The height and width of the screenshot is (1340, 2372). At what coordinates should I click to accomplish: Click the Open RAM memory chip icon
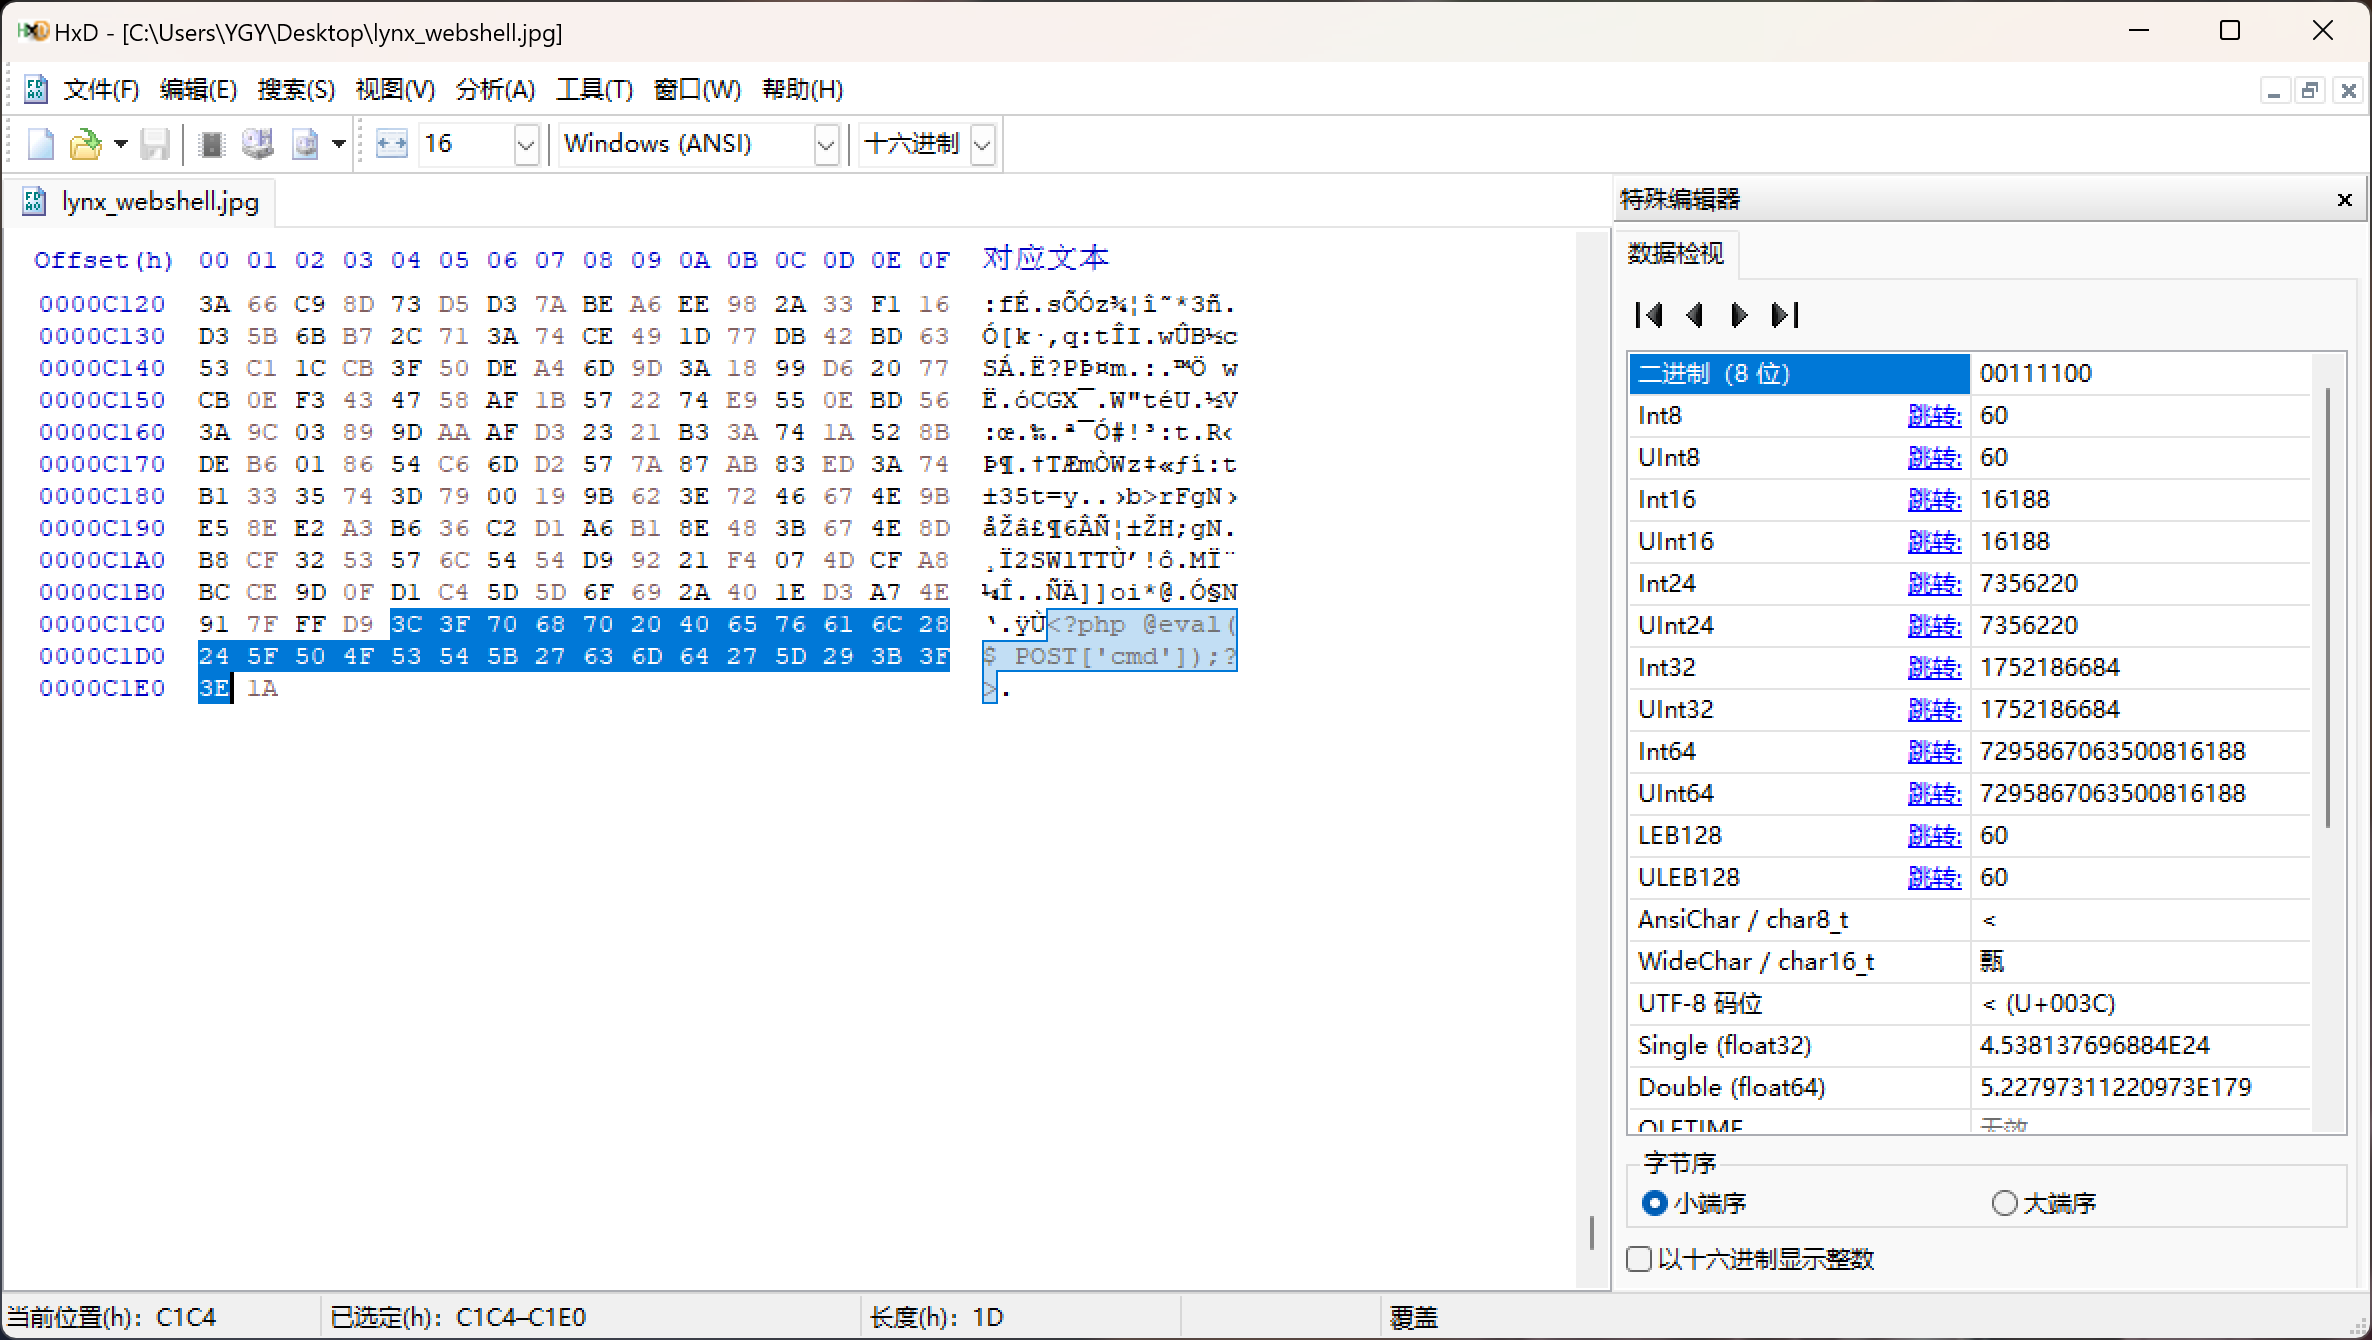tap(211, 144)
